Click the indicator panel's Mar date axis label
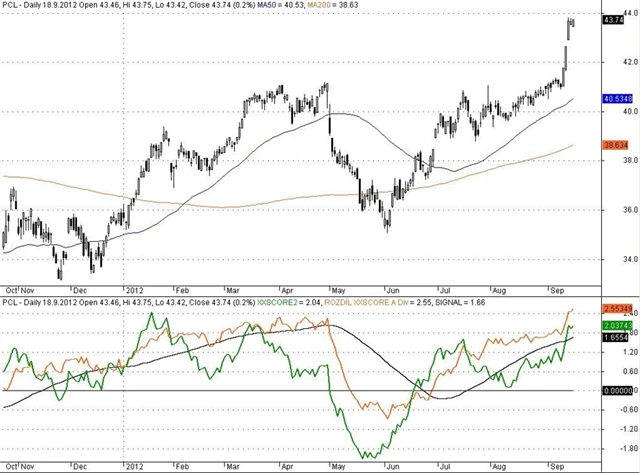 (x=233, y=466)
